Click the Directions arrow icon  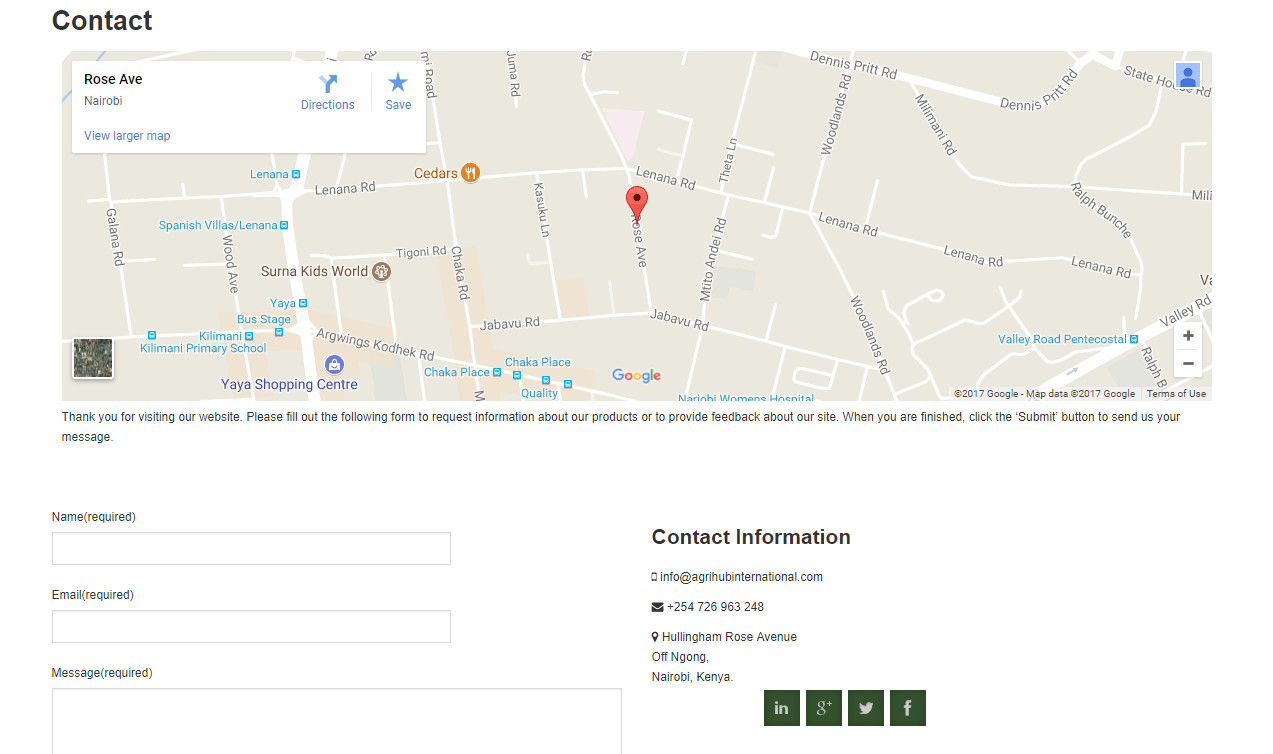[328, 84]
